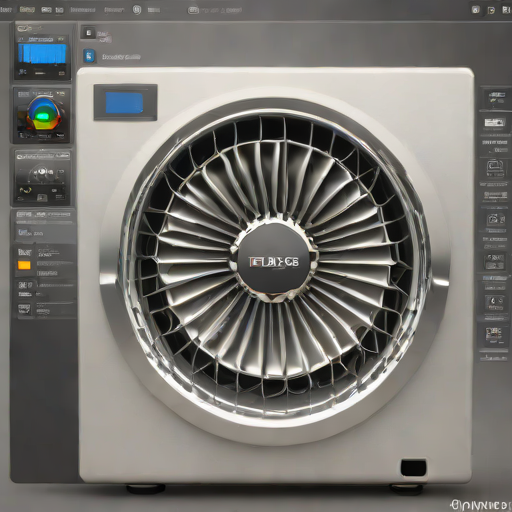
Task: Click the circular icon in the top menu bar
Action: tap(137, 9)
